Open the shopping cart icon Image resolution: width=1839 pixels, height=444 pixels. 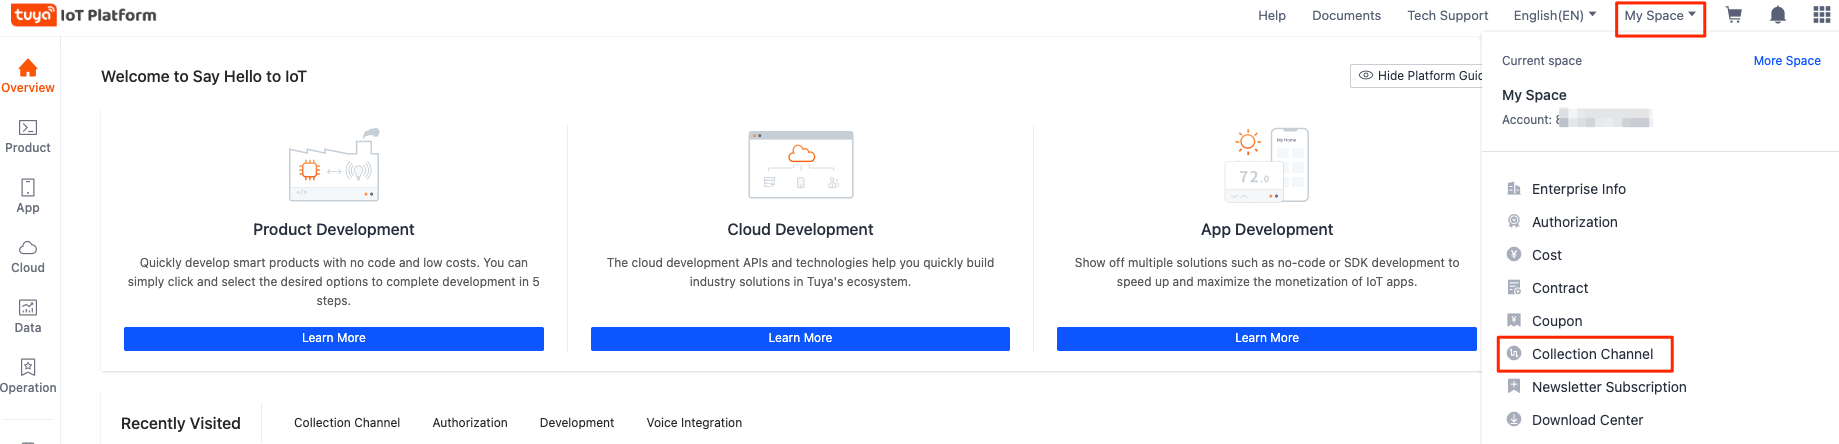pyautogui.click(x=1734, y=15)
